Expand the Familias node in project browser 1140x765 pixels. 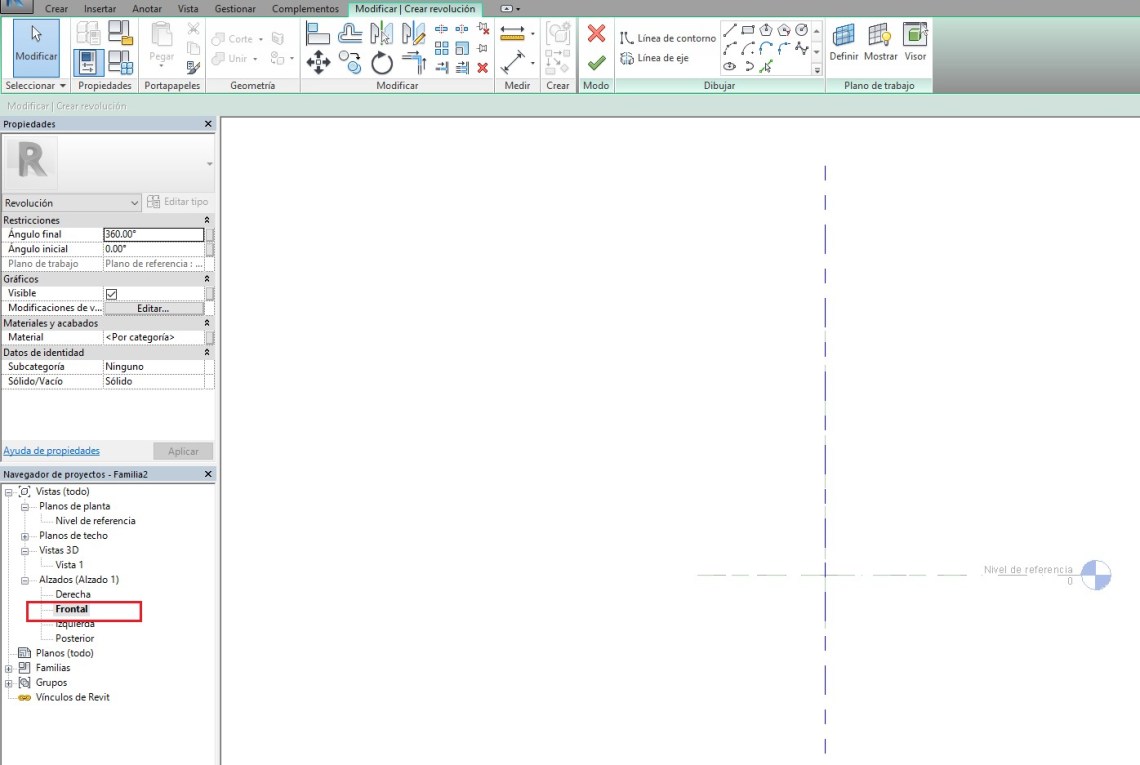pos(10,668)
